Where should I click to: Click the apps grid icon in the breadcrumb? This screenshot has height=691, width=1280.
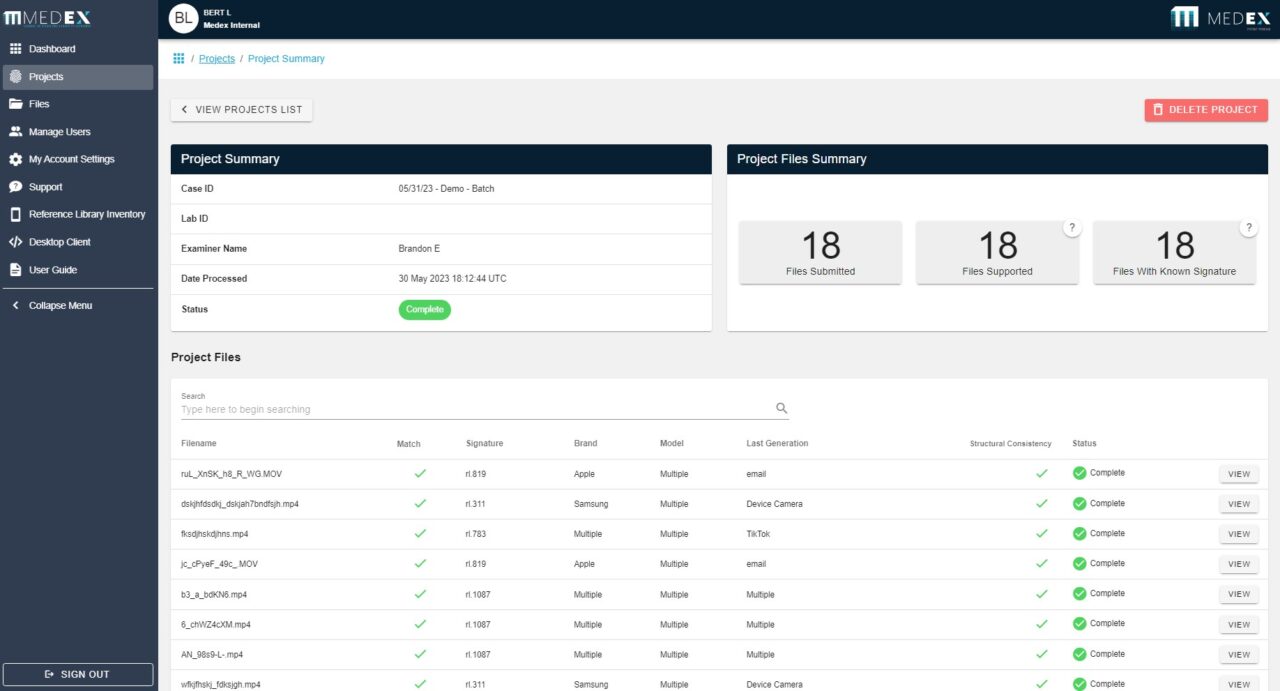[x=178, y=58]
